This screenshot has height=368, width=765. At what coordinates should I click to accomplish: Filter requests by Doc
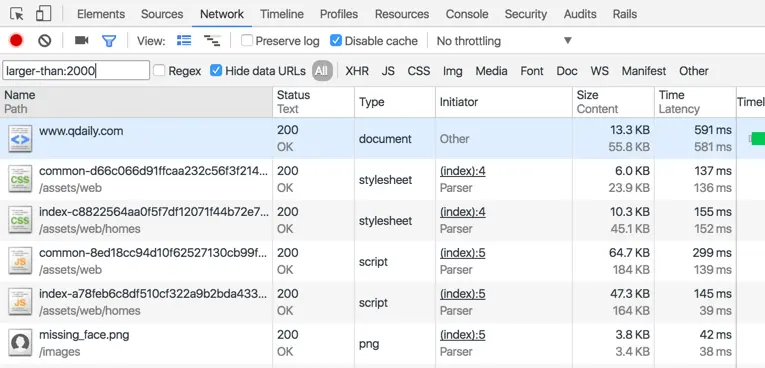(567, 71)
